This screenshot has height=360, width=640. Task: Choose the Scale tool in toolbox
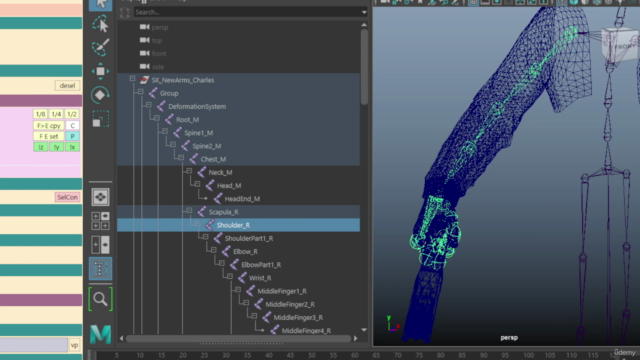100,119
